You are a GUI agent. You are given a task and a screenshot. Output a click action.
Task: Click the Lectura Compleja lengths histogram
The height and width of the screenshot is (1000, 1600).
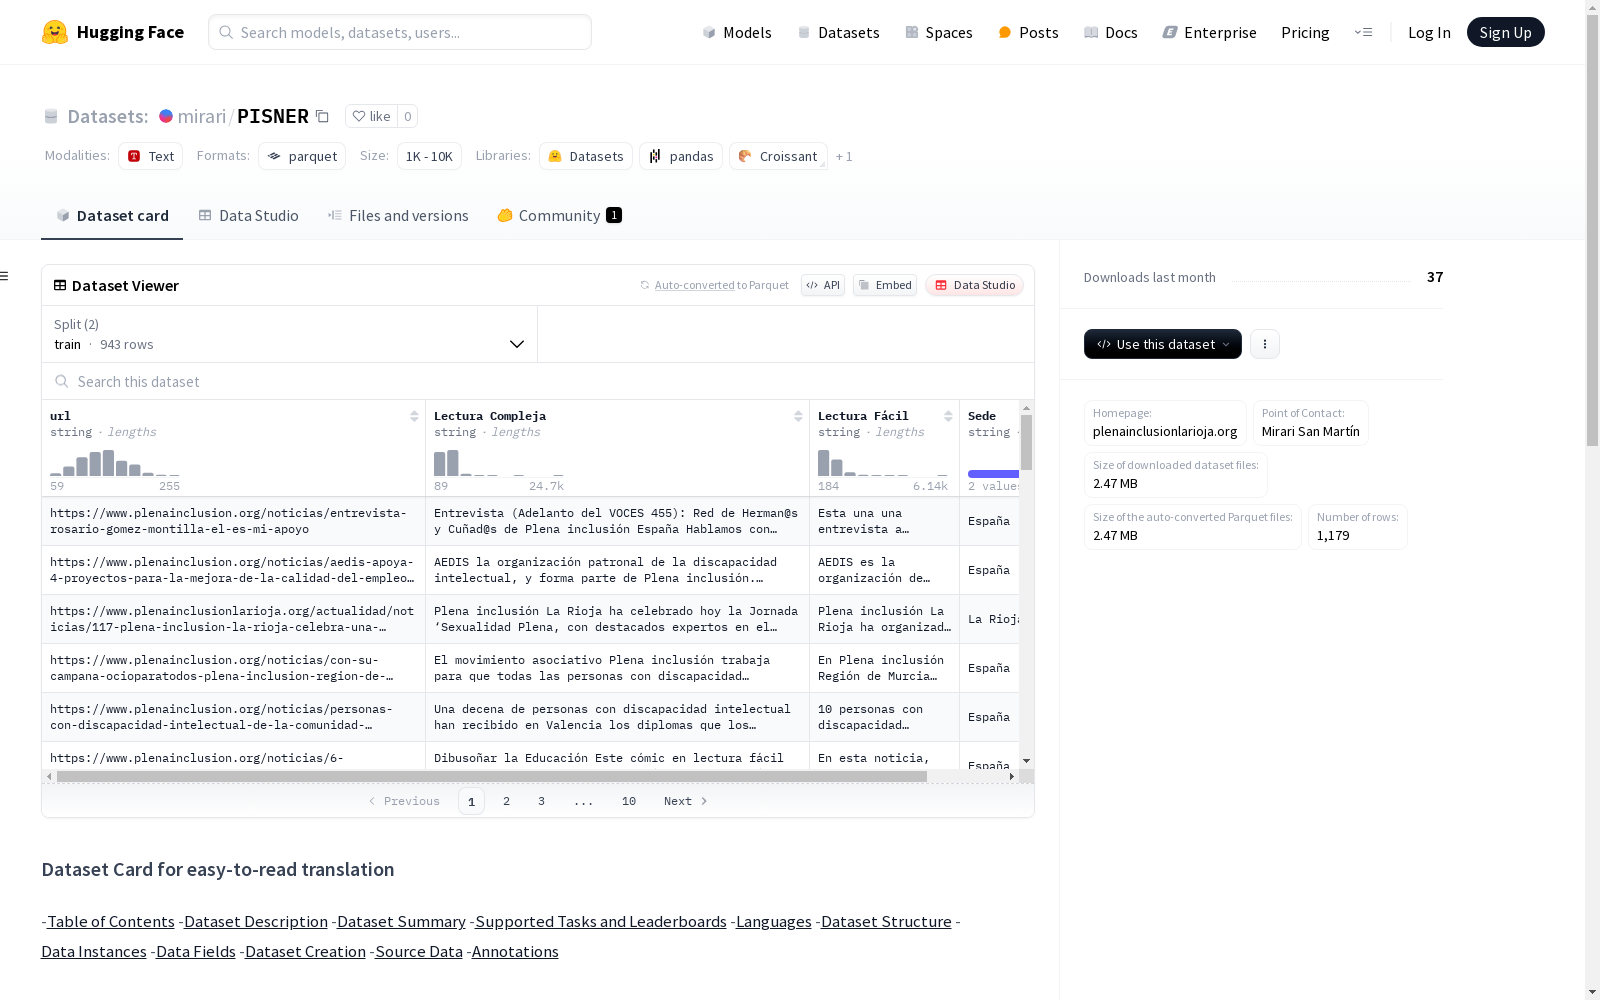click(x=499, y=463)
